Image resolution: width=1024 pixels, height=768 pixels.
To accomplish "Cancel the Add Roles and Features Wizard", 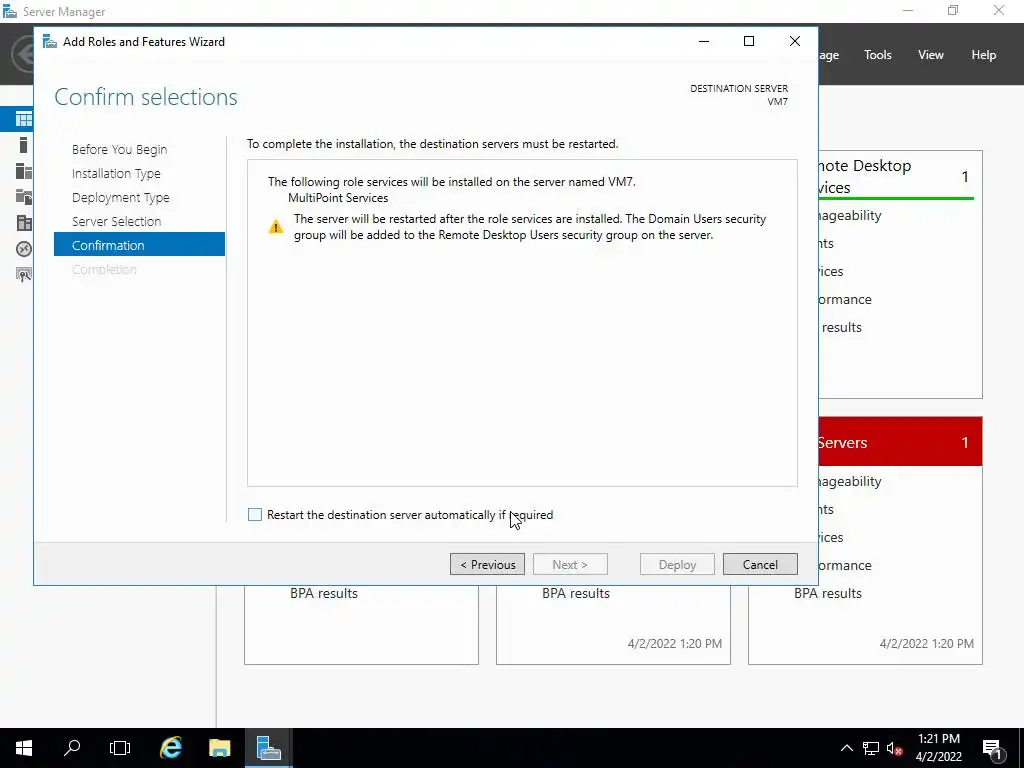I will [x=760, y=564].
